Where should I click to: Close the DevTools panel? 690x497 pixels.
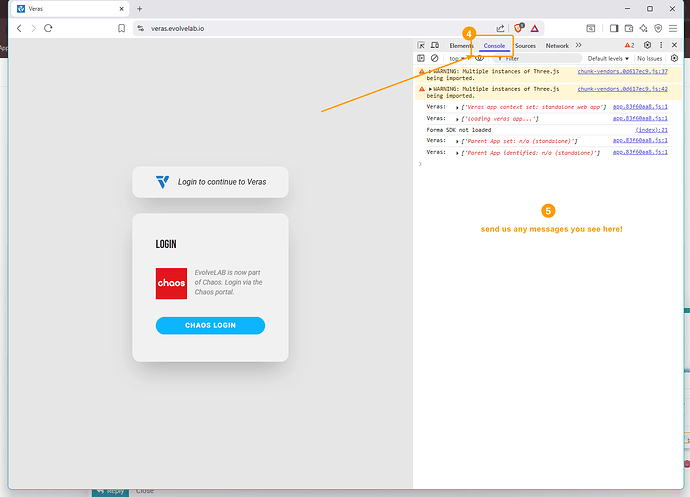(674, 45)
